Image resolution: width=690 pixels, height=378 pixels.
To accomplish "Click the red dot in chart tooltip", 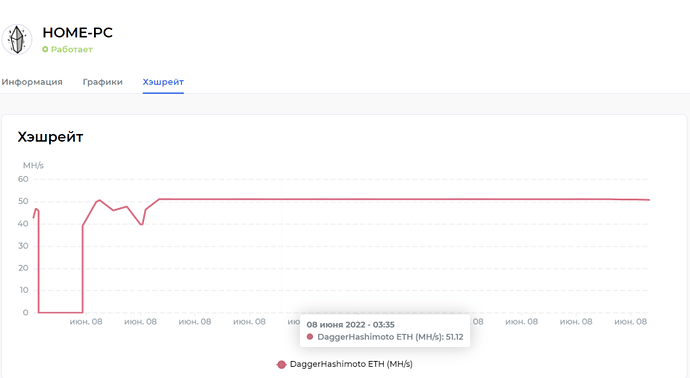I will coord(310,337).
